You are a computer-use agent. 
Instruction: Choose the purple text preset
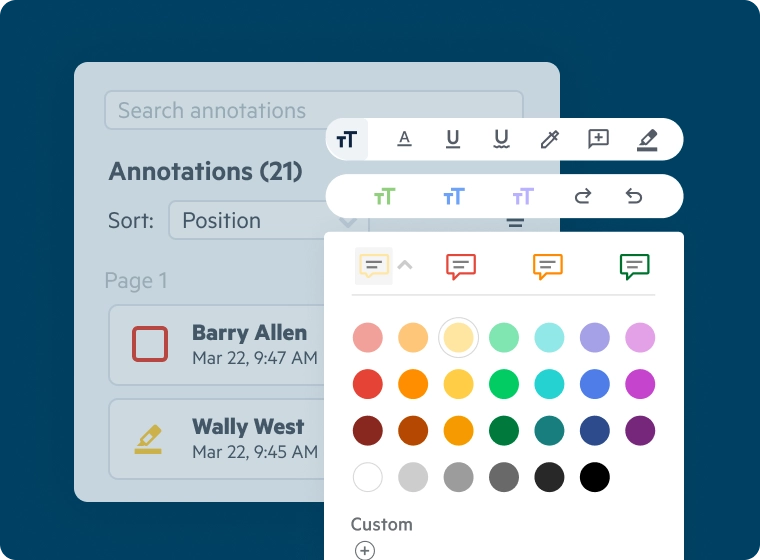[x=523, y=196]
